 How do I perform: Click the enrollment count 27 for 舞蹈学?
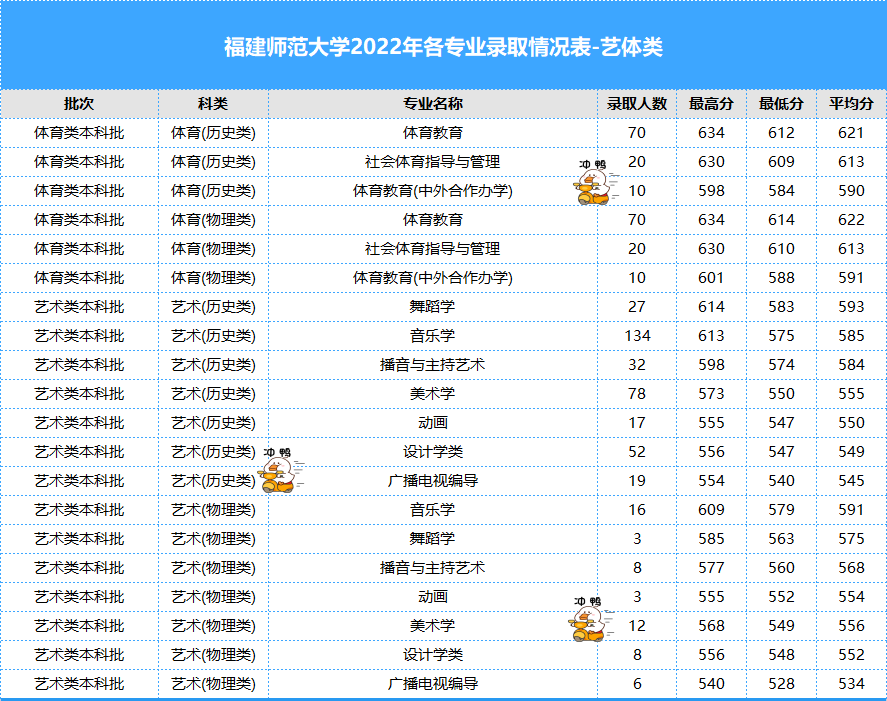tap(636, 307)
